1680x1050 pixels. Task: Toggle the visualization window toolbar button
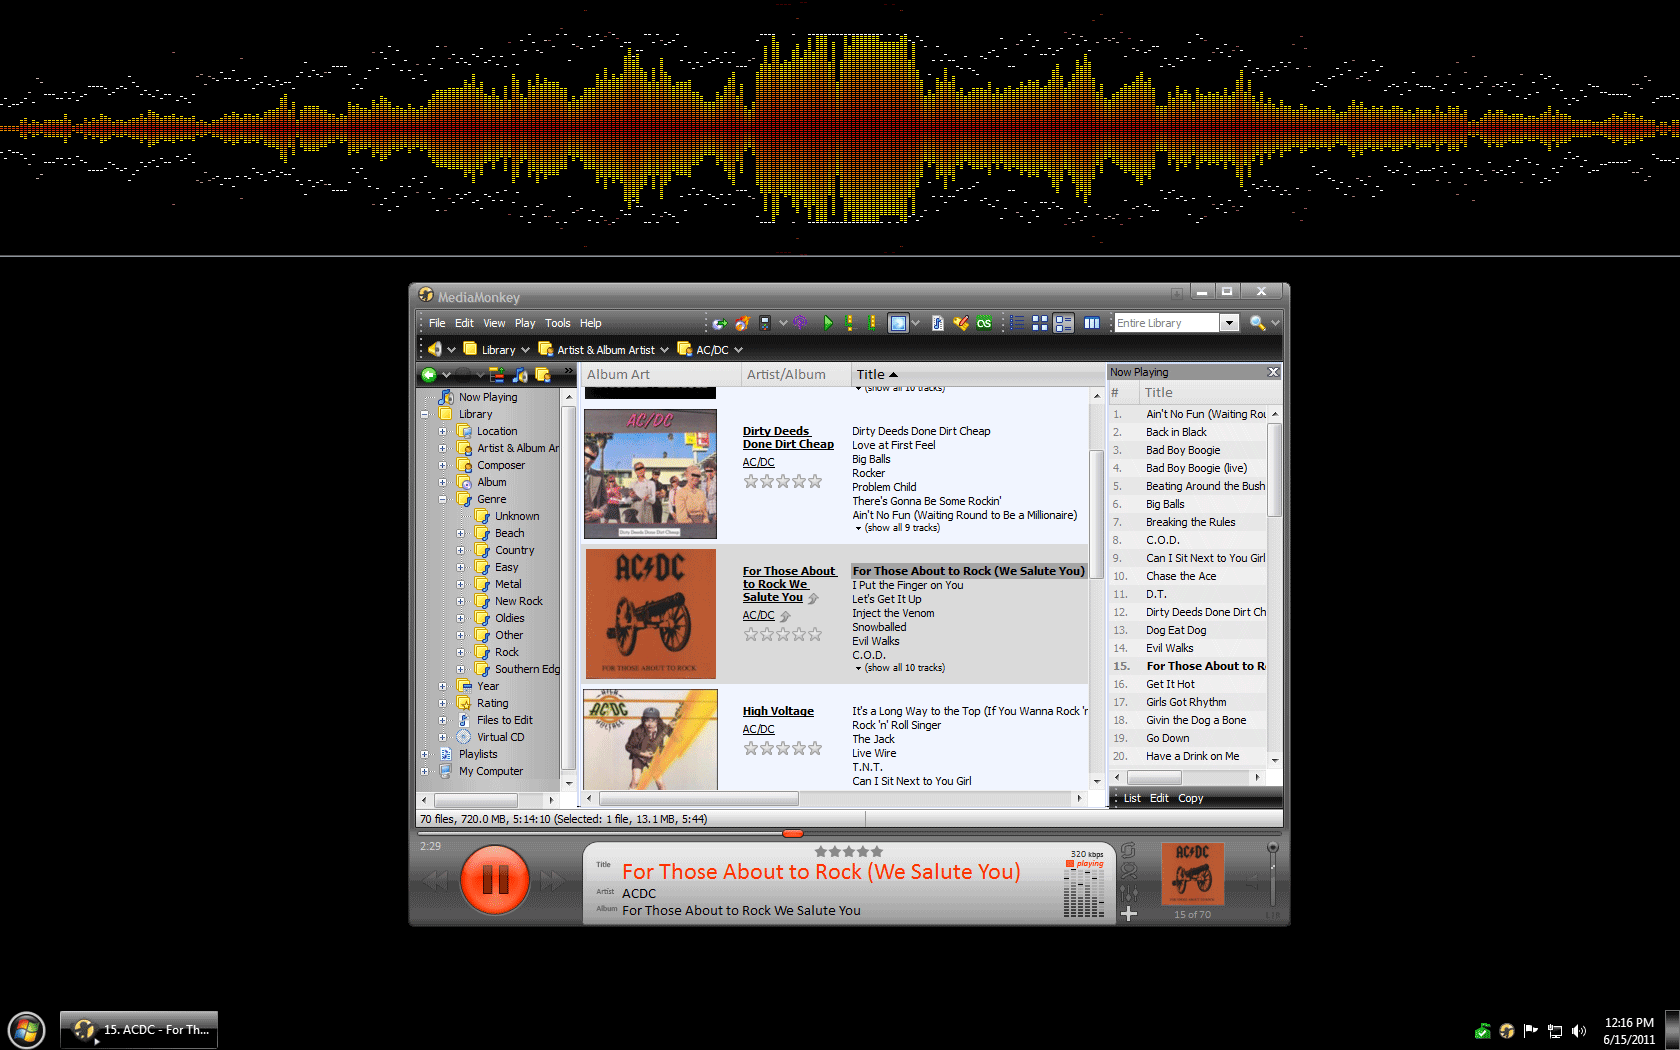[x=898, y=323]
